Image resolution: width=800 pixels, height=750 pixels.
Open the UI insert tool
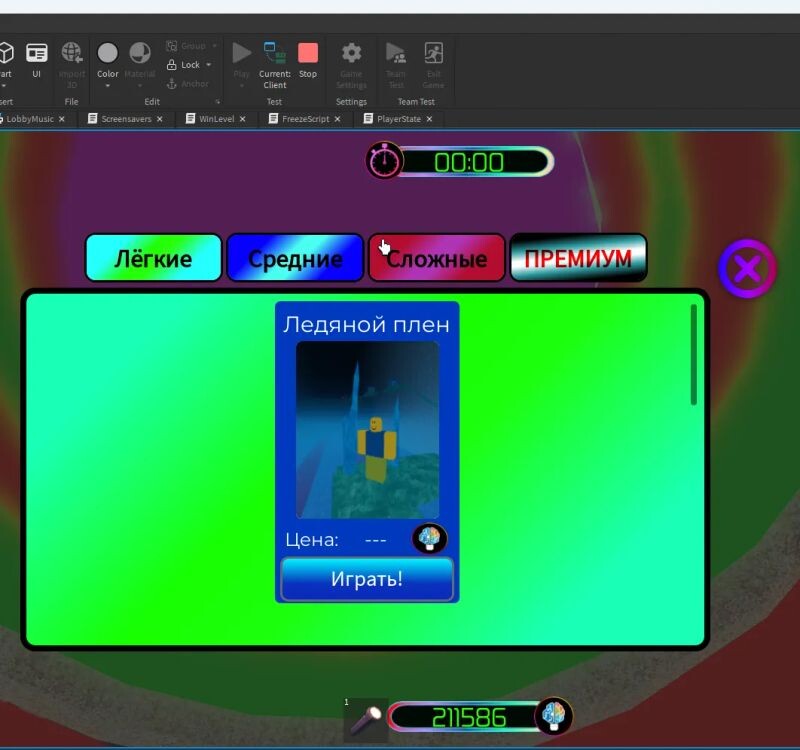[37, 54]
